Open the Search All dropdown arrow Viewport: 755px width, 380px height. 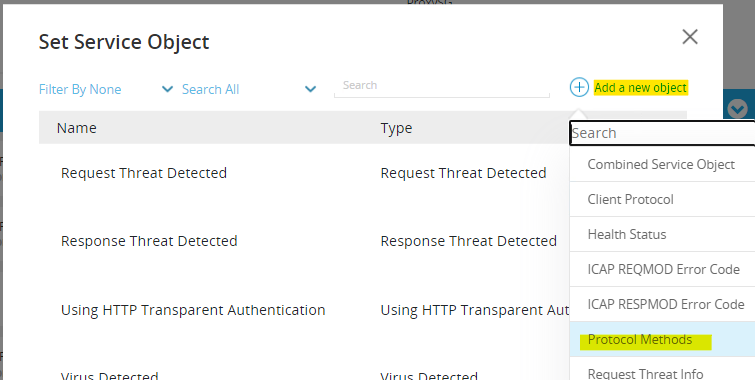[x=311, y=89]
